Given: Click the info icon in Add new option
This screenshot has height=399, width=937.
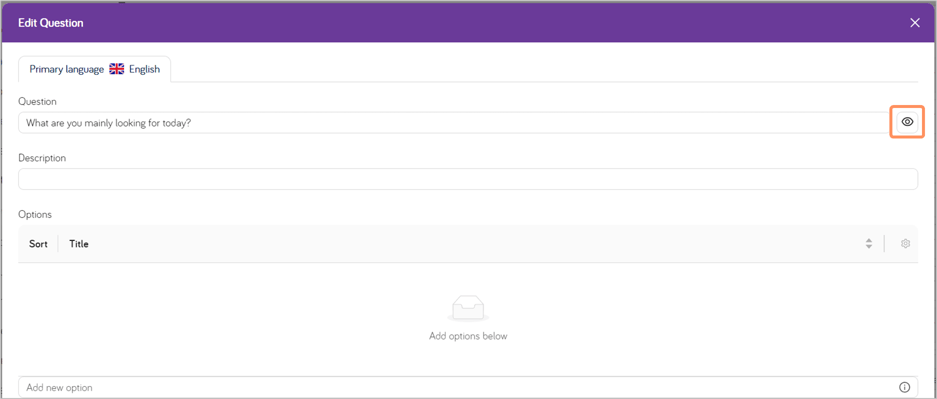Looking at the screenshot, I should [904, 386].
